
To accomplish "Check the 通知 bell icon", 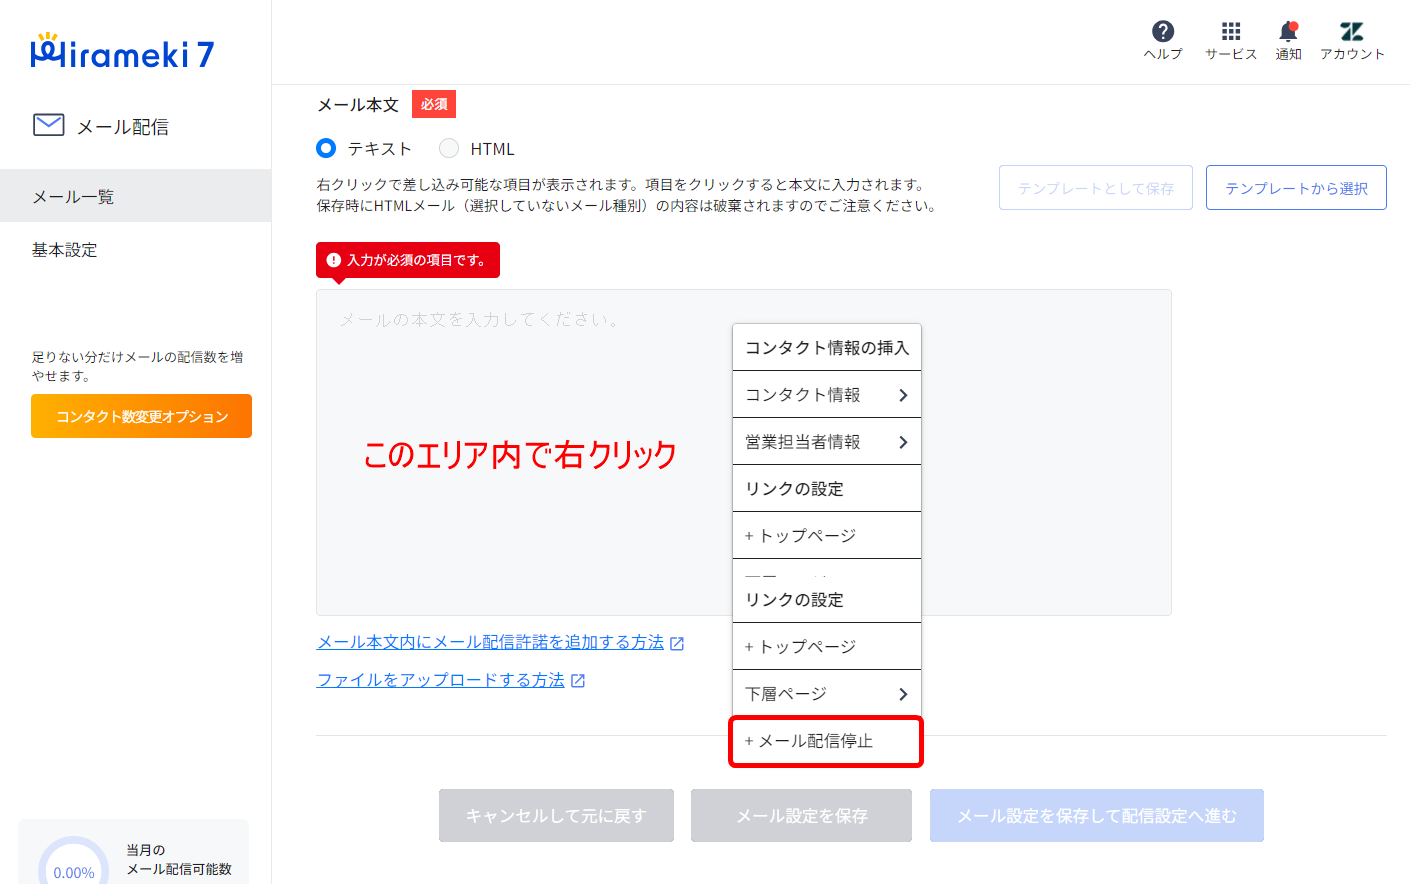I will point(1288,32).
